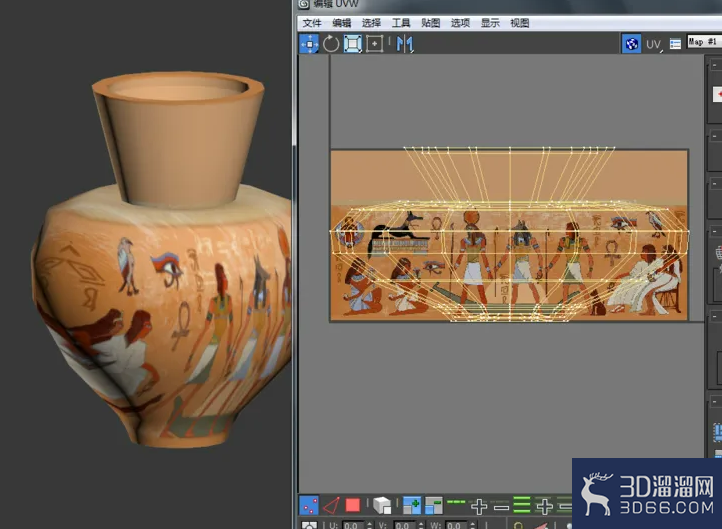Click Grow UV selection icon

[x=411, y=505]
